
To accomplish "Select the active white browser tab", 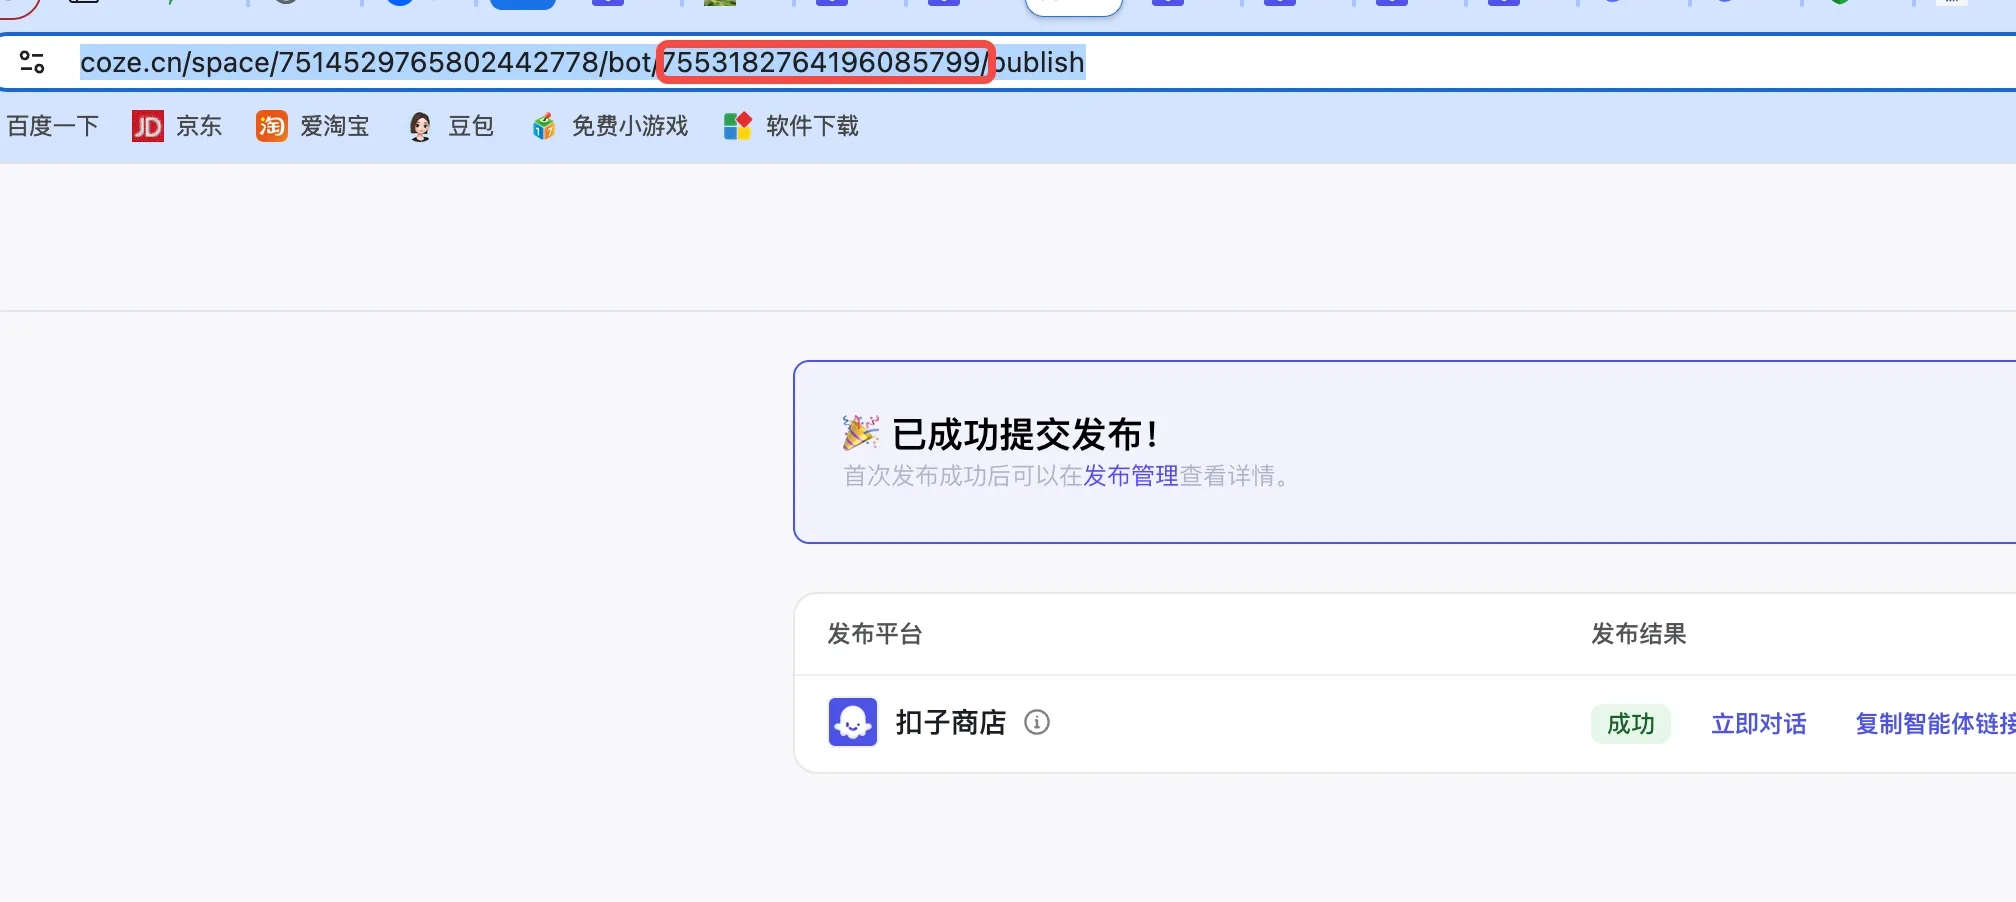I will [x=1073, y=6].
